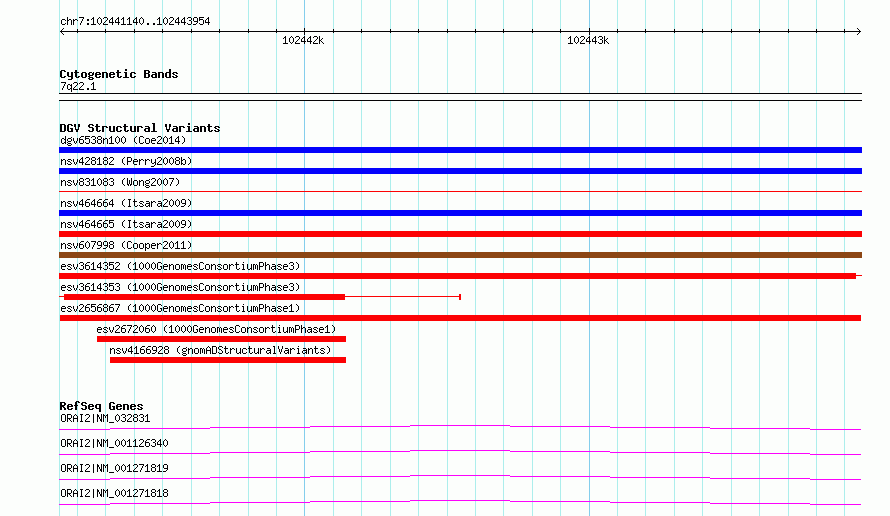The image size is (890, 516).
Task: Click the esv2656867 red variant bar
Action: pos(460,318)
